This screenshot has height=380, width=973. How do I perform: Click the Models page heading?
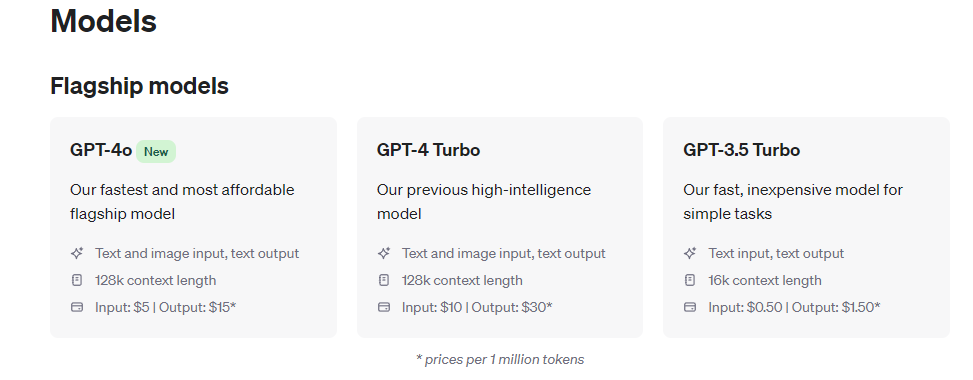click(x=104, y=21)
